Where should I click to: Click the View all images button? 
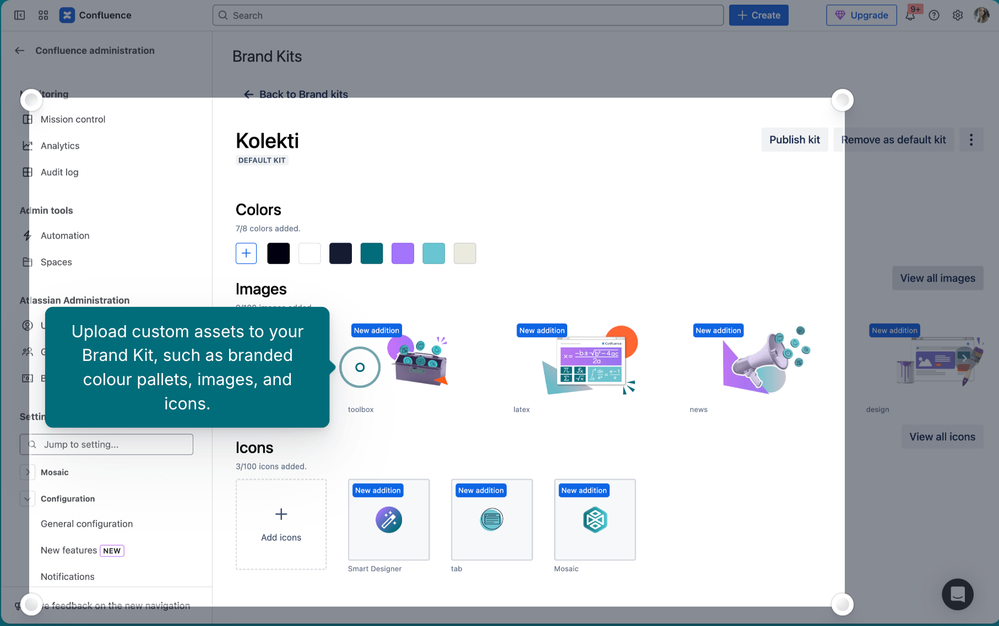(x=938, y=278)
